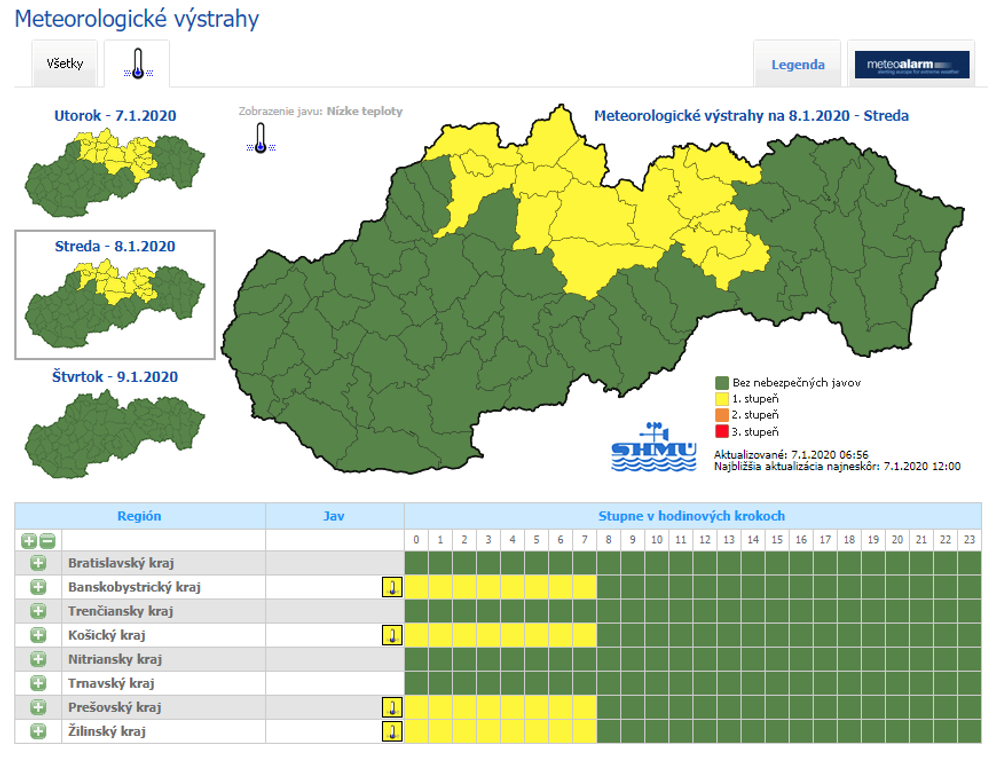This screenshot has width=1000, height=774.
Task: Click the meteoalarm logo link
Action: coord(911,65)
